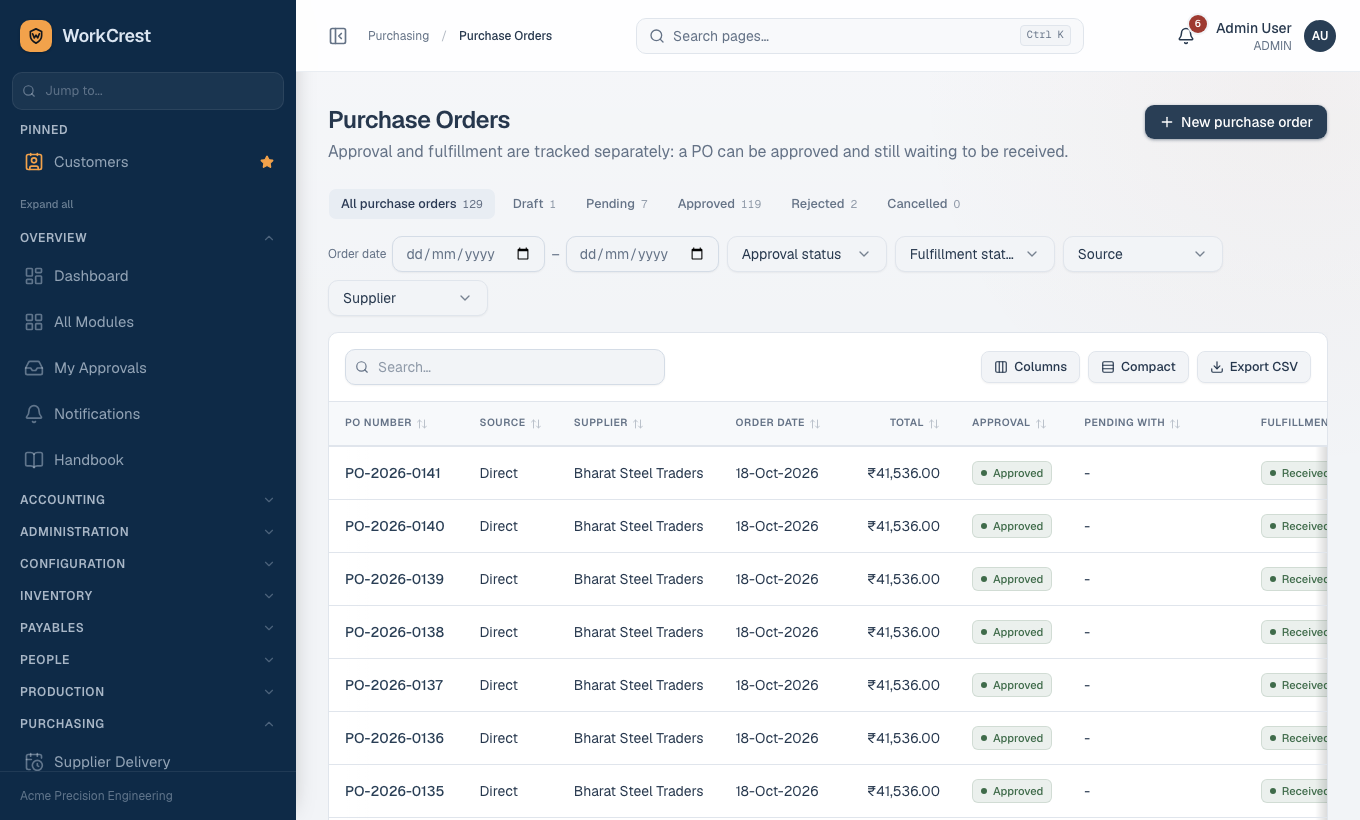
Task: Switch to the Pending tab
Action: point(617,204)
